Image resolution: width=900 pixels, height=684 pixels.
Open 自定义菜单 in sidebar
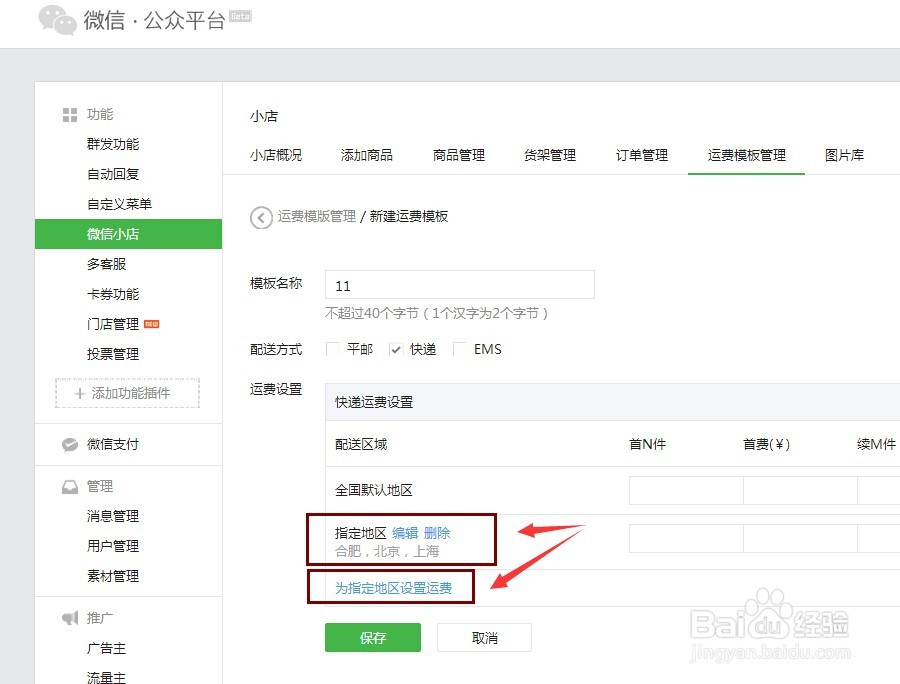pos(119,204)
